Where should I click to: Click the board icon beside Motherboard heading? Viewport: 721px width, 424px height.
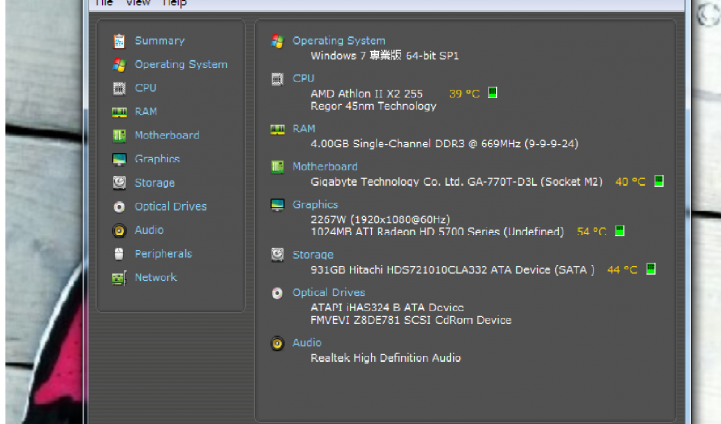(x=277, y=167)
